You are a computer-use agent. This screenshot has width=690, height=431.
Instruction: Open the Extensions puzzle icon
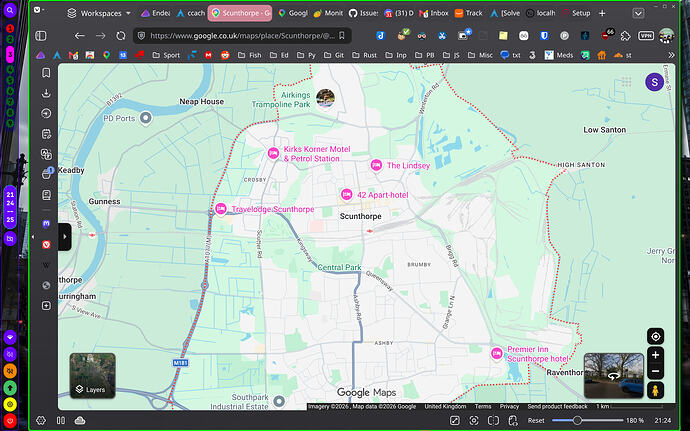tap(625, 36)
